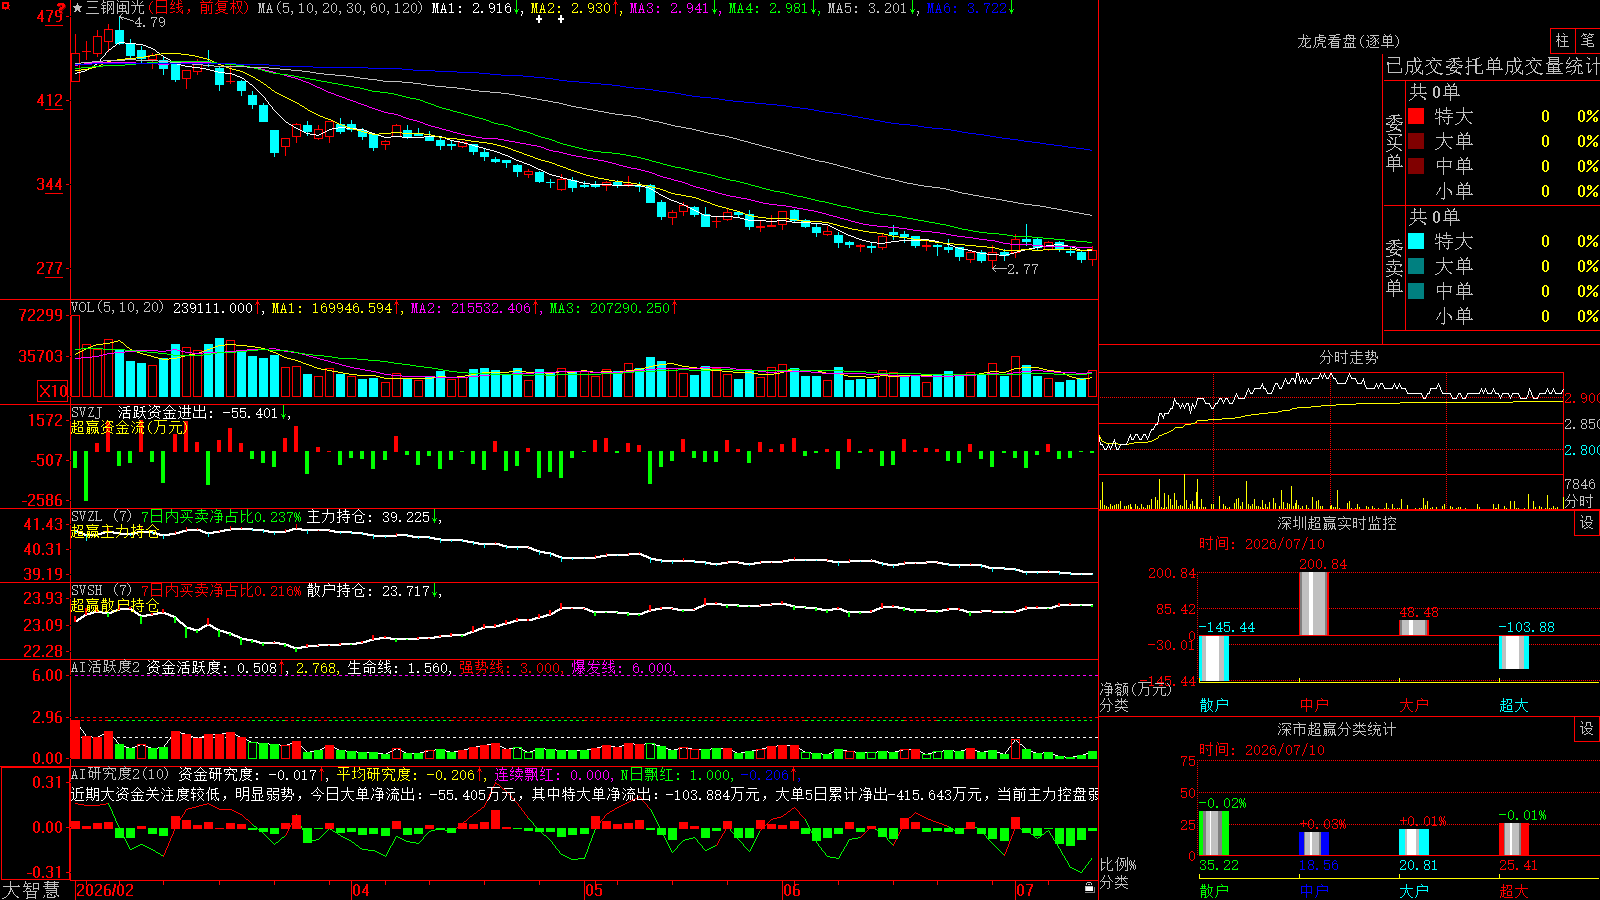Click the AI研究度2(10) indicator name
Screen dimensions: 1600x900
click(x=120, y=774)
